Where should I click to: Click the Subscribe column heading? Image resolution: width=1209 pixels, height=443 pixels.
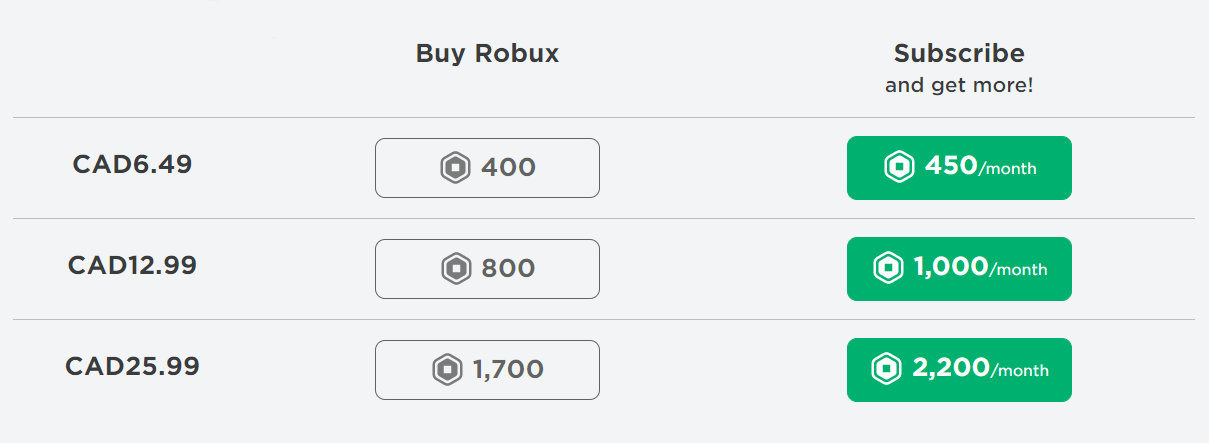(x=959, y=53)
